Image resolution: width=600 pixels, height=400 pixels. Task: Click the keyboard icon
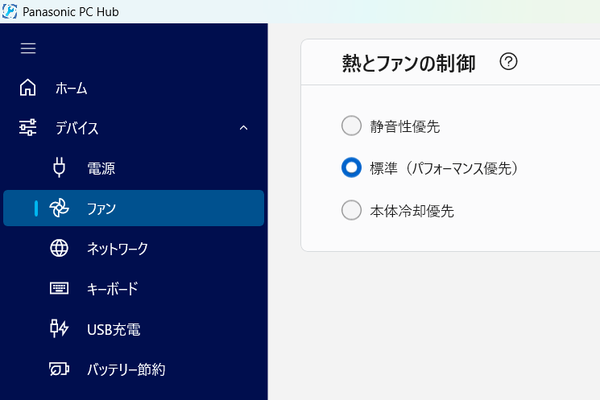[x=59, y=289]
